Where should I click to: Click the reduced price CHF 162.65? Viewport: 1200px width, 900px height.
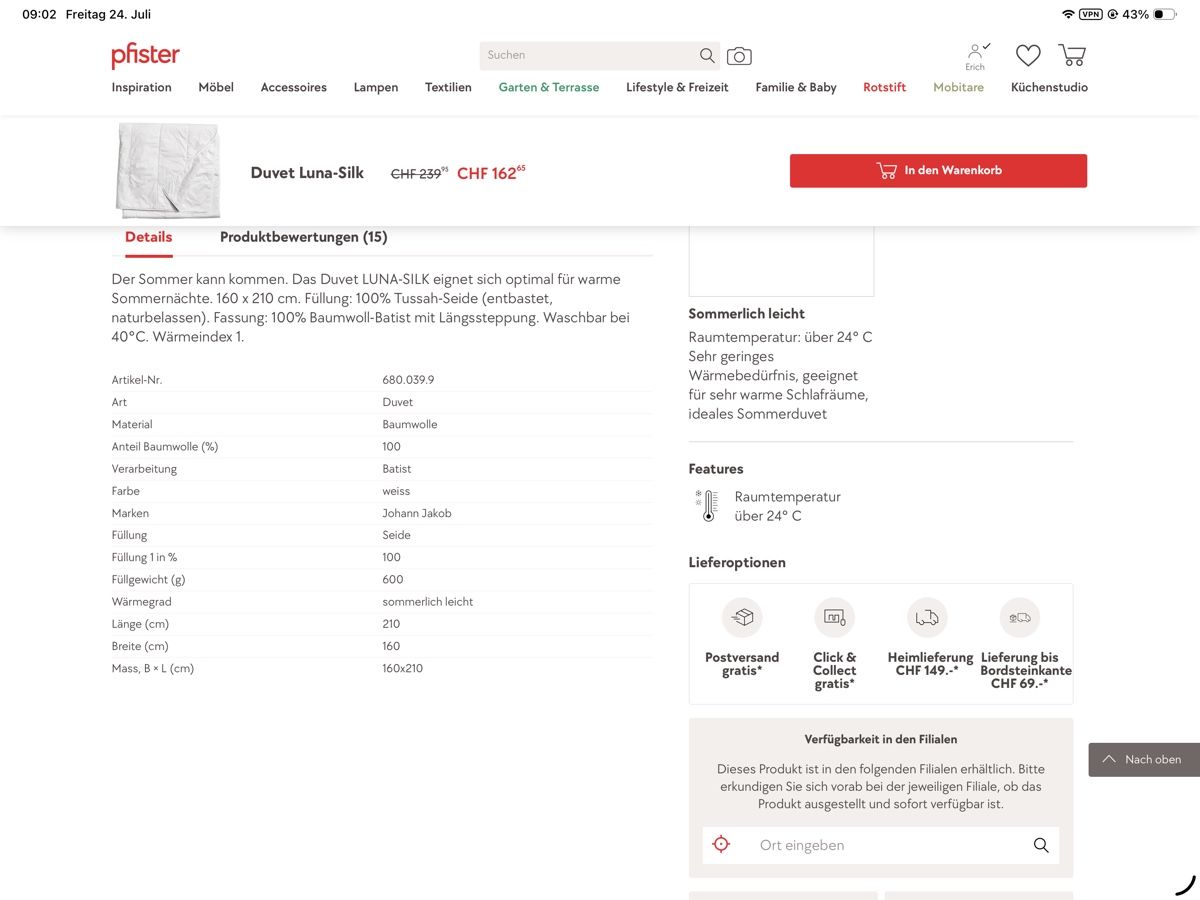click(491, 172)
